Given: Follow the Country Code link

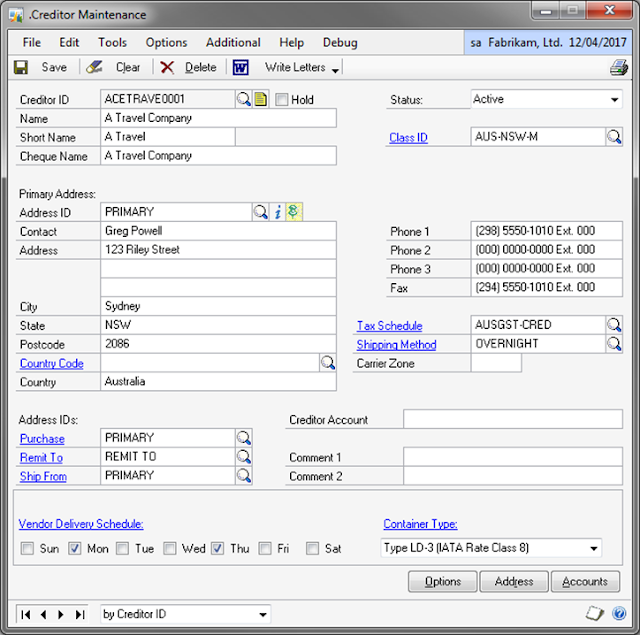Looking at the screenshot, I should coord(51,363).
